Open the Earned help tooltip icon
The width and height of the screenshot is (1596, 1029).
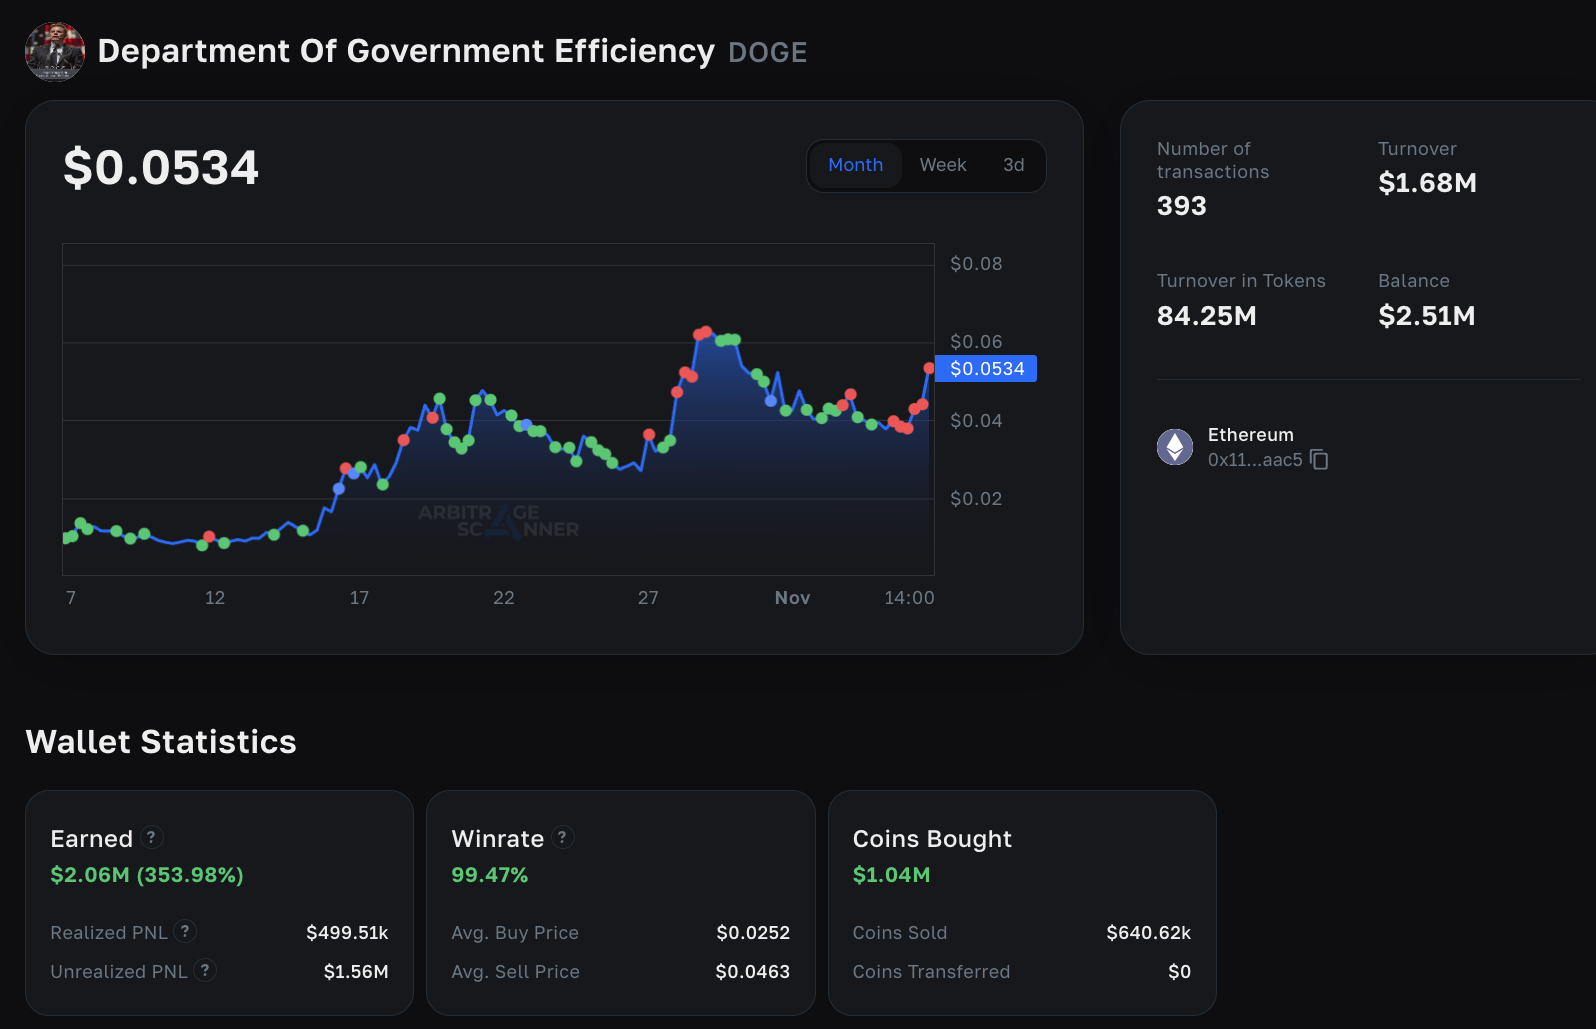[x=151, y=837]
